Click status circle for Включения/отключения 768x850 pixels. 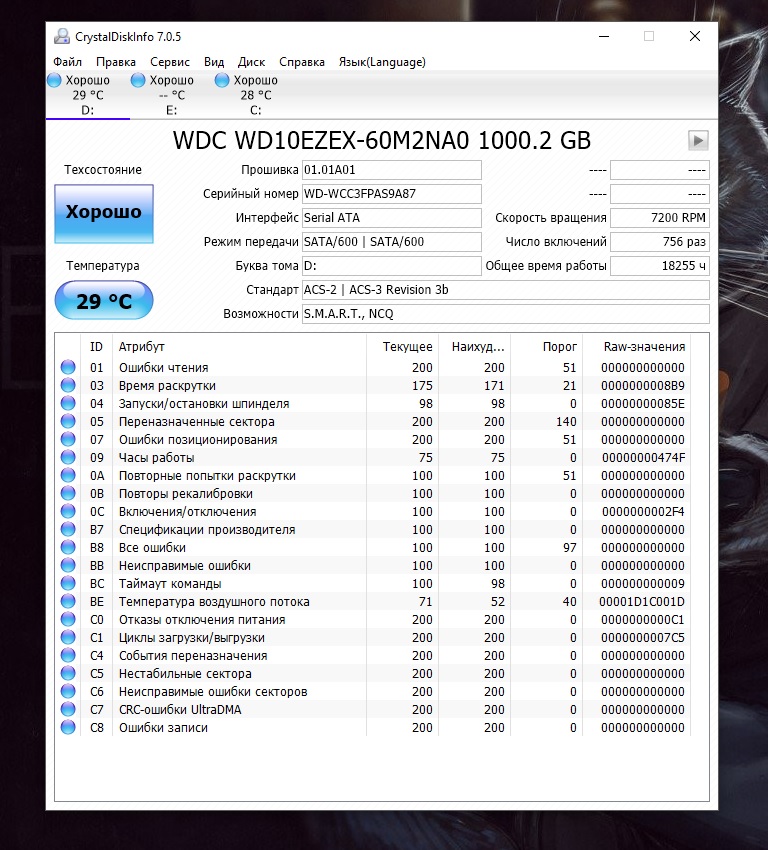[68, 511]
